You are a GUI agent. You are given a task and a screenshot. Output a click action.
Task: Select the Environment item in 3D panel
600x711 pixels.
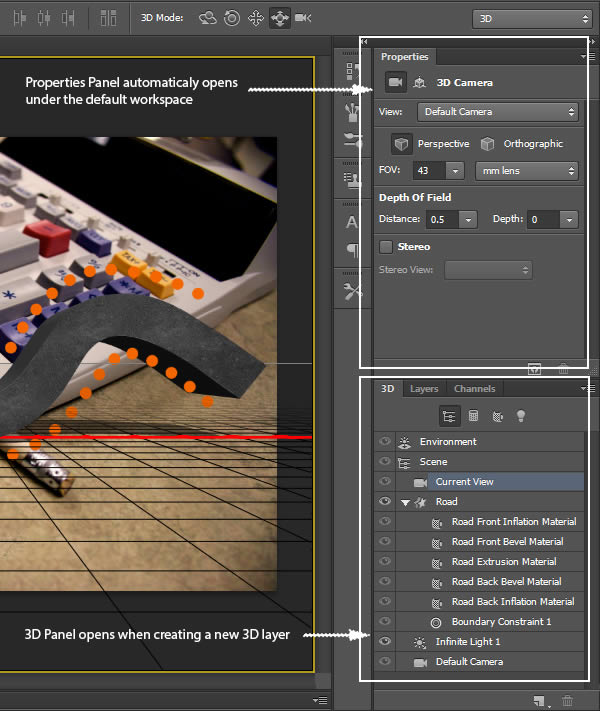point(448,442)
